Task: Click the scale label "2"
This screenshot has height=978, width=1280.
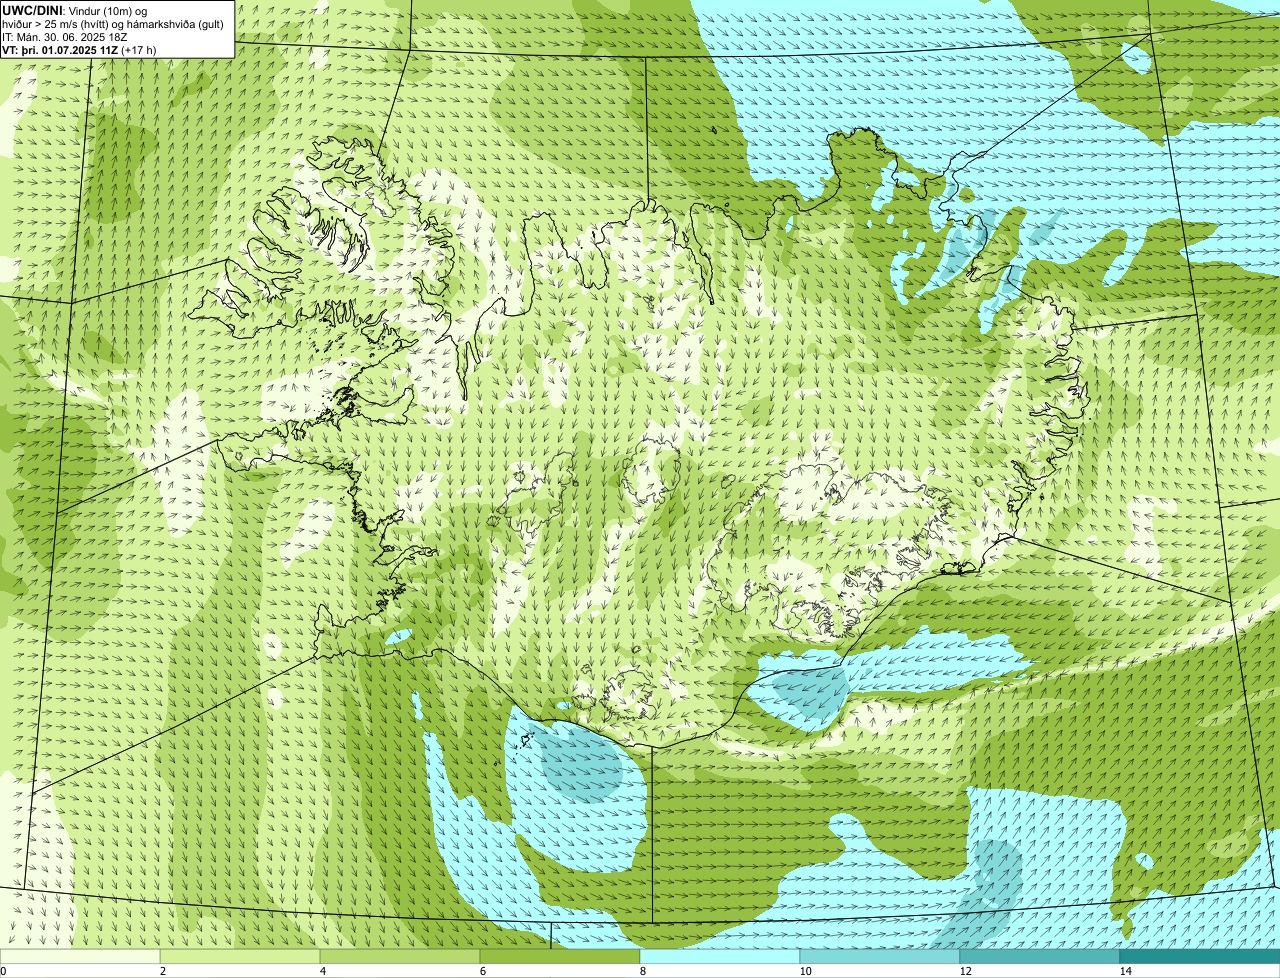Action: [x=162, y=971]
